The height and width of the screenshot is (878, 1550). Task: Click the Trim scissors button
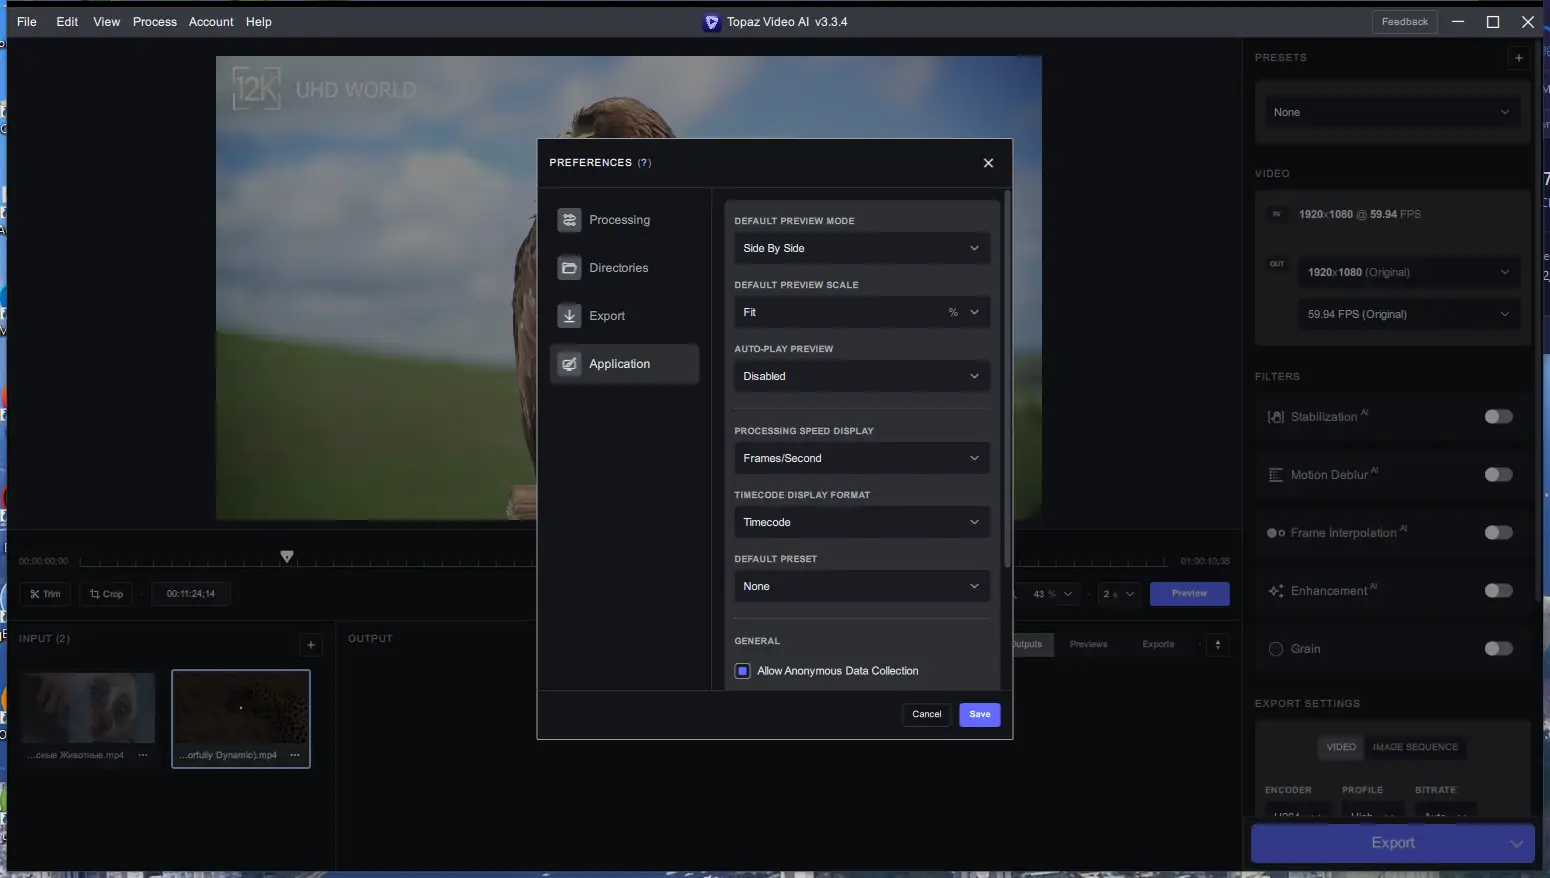coord(45,594)
